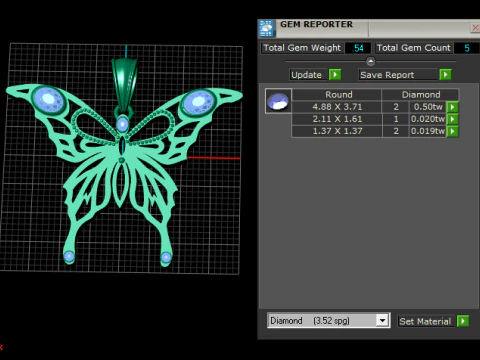
Task: Click quantity 1 in the 2.11 X 1.61 row
Action: pyautogui.click(x=396, y=119)
